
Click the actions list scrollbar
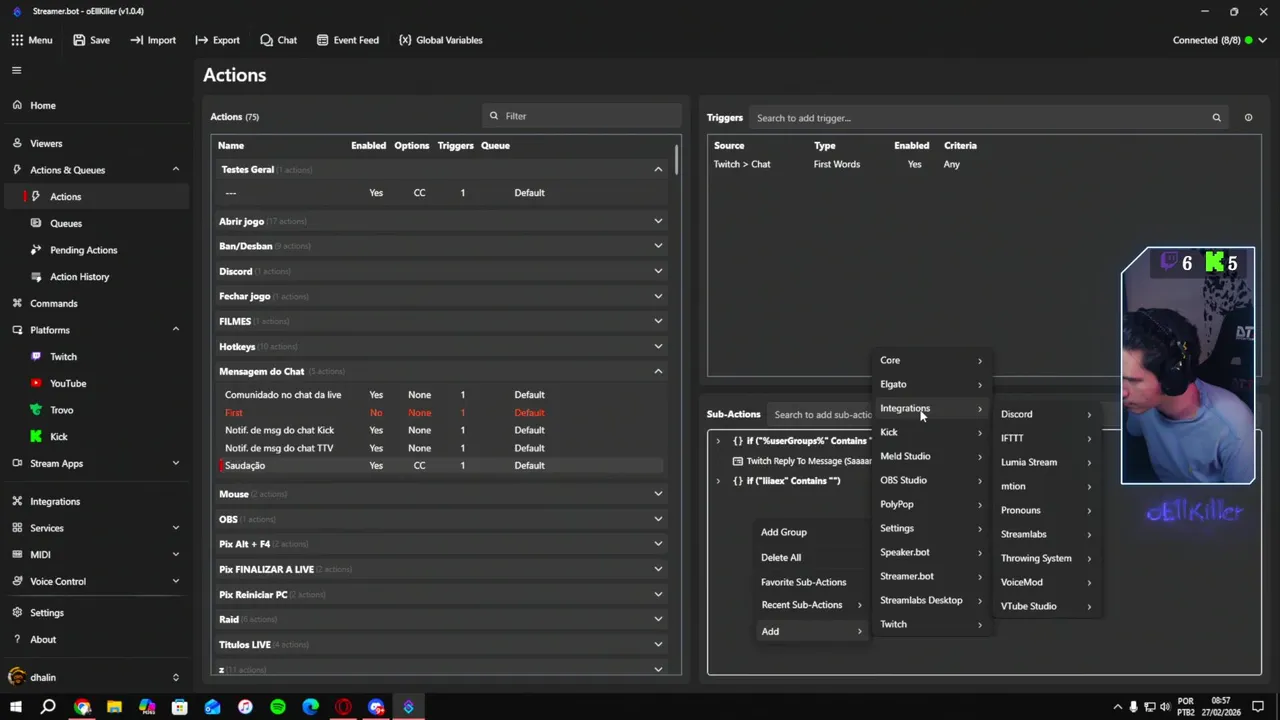[677, 160]
